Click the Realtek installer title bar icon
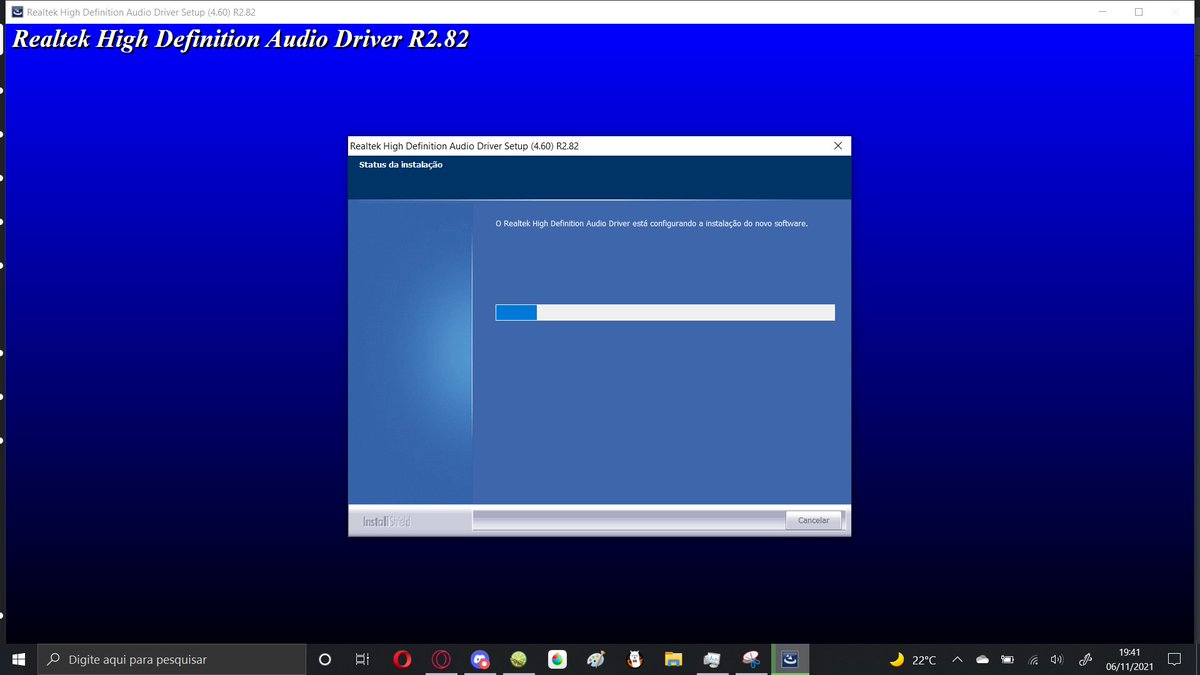The width and height of the screenshot is (1200, 675). [17, 12]
